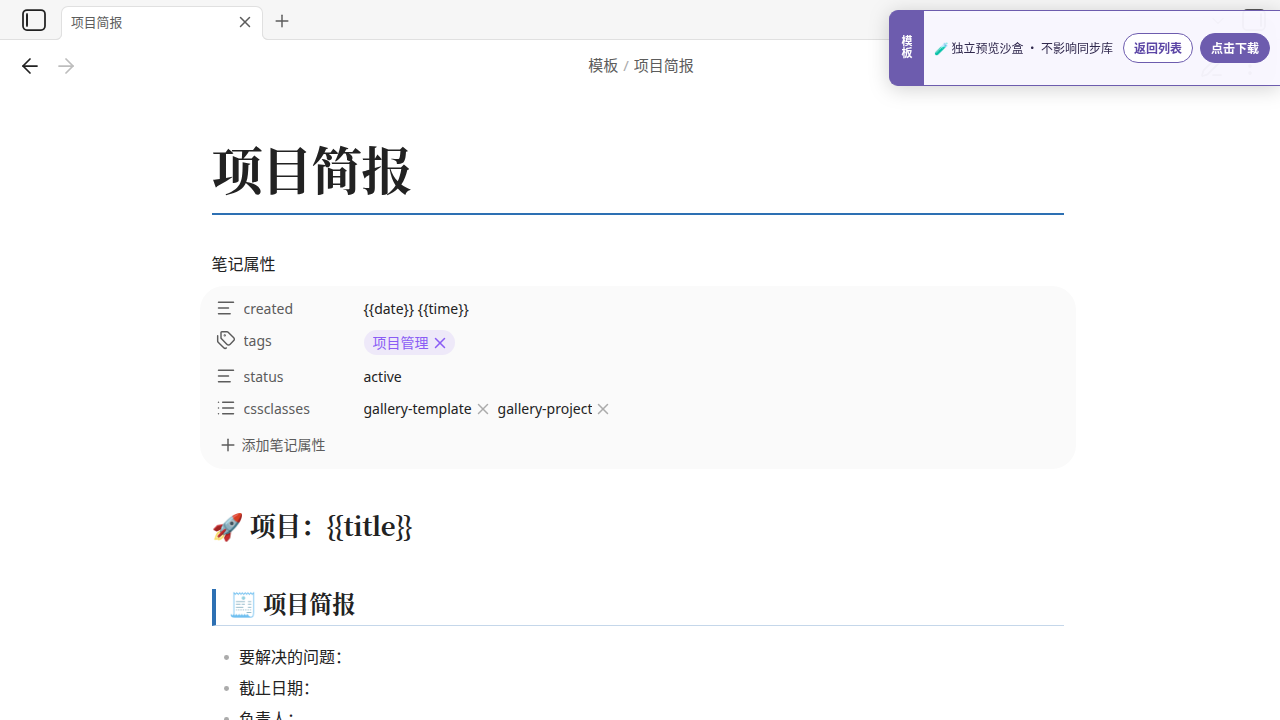Image resolution: width=1280 pixels, height=720 pixels.
Task: Click the gallery-project class value
Action: coord(544,408)
